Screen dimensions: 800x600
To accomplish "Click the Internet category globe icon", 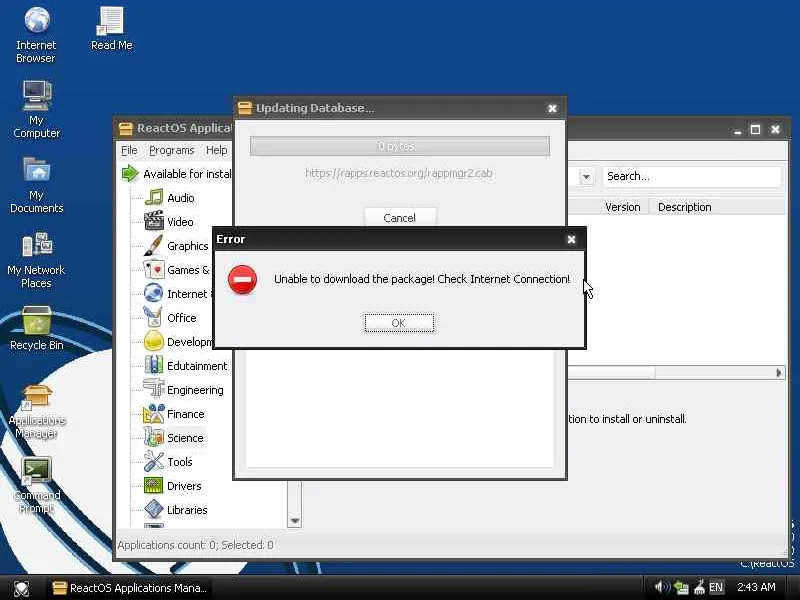I will (154, 293).
